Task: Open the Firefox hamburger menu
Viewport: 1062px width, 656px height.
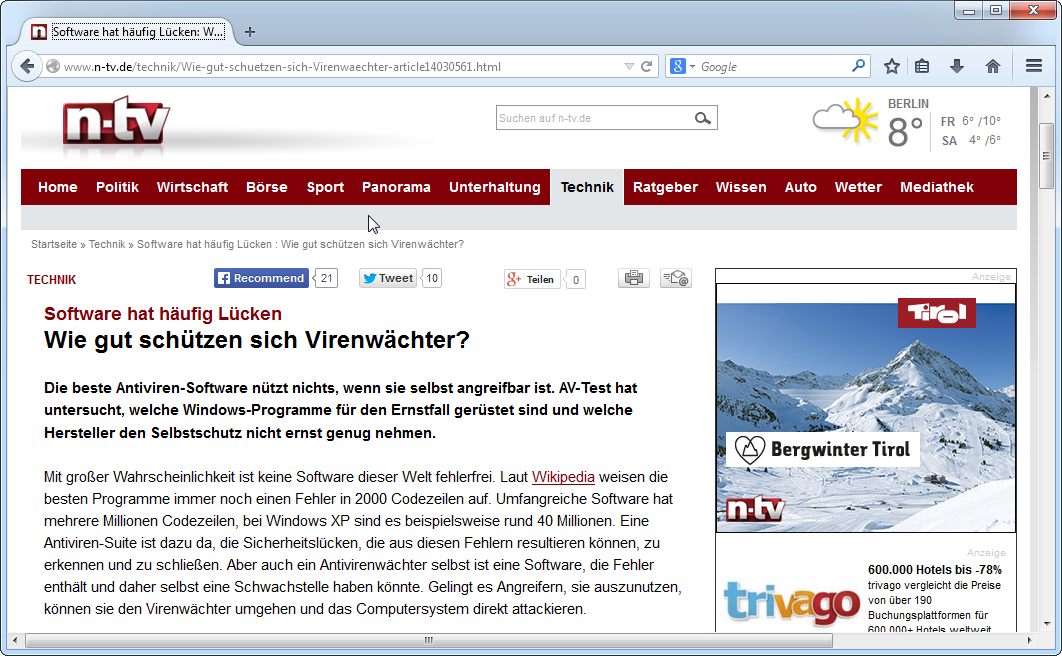Action: 1034,66
